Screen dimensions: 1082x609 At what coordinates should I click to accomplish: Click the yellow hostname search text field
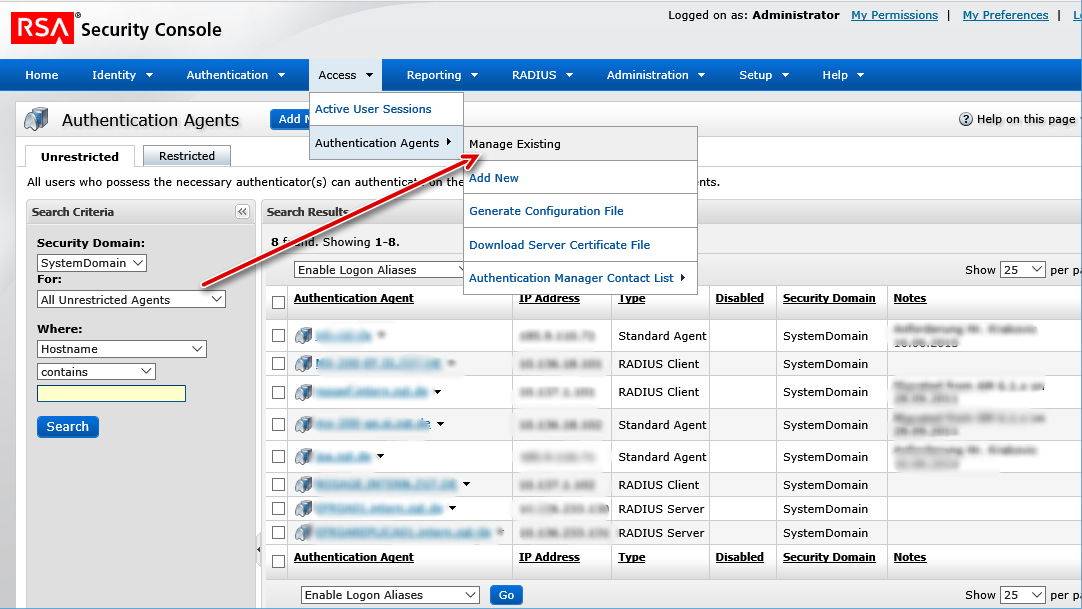point(111,394)
